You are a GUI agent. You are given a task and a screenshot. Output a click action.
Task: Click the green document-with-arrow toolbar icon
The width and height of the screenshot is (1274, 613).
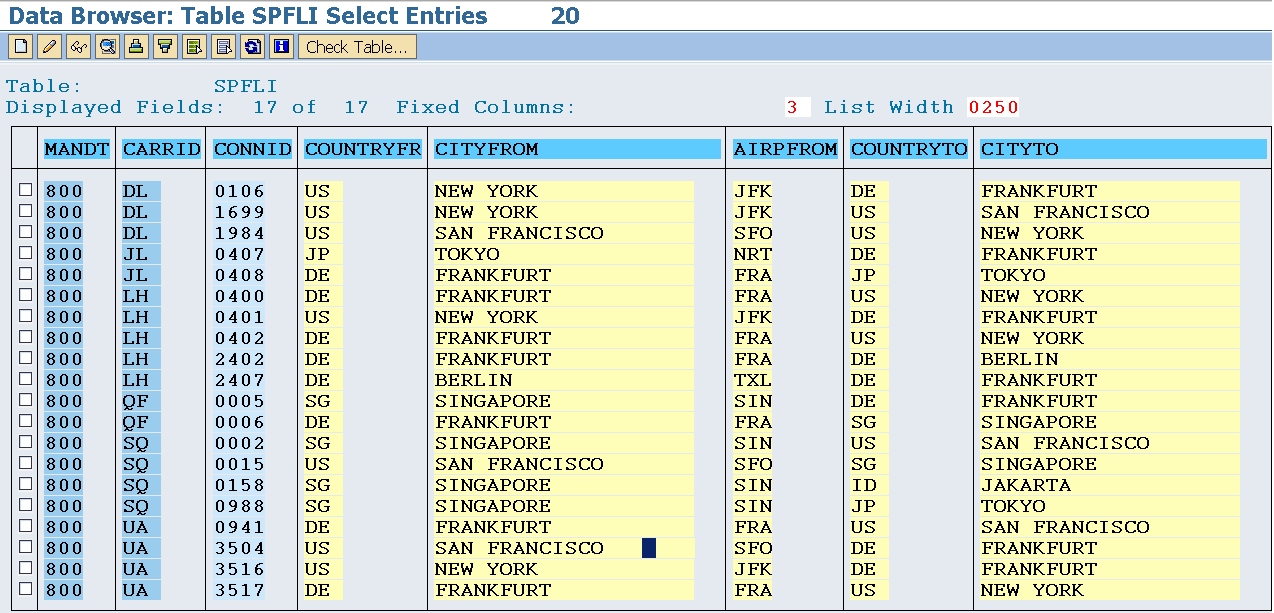point(195,46)
